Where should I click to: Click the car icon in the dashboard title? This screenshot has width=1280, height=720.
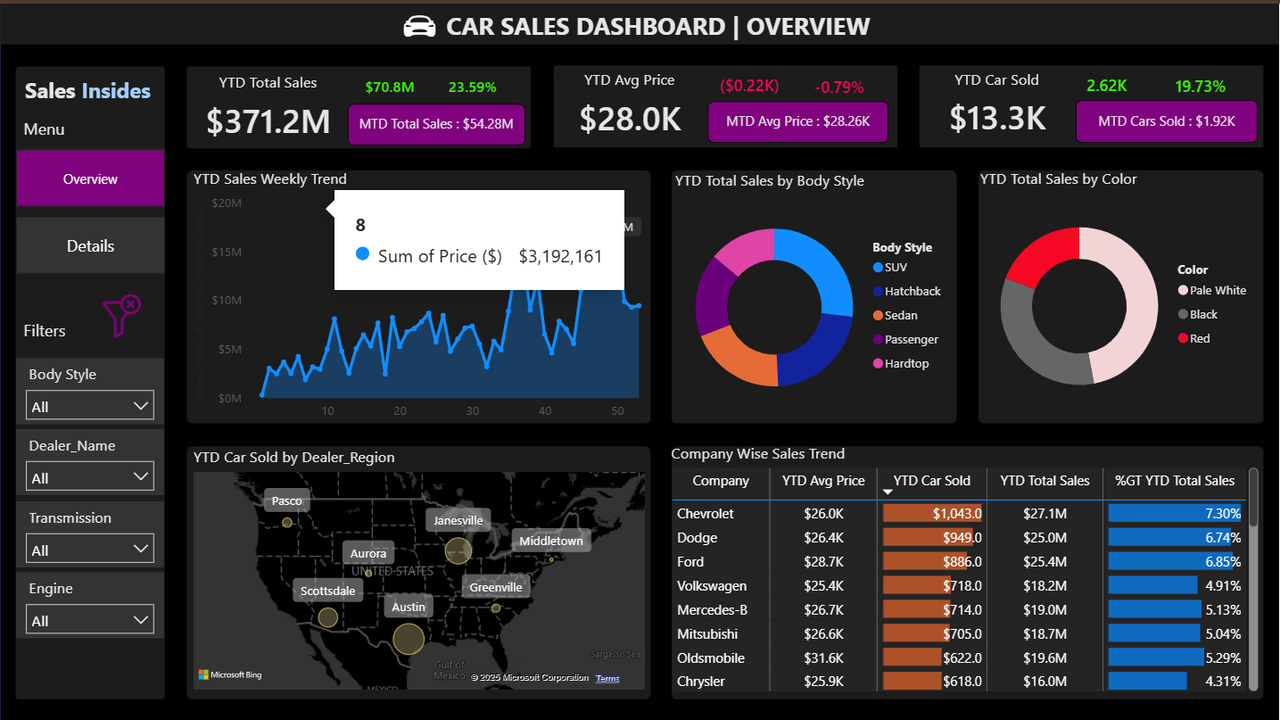click(419, 27)
